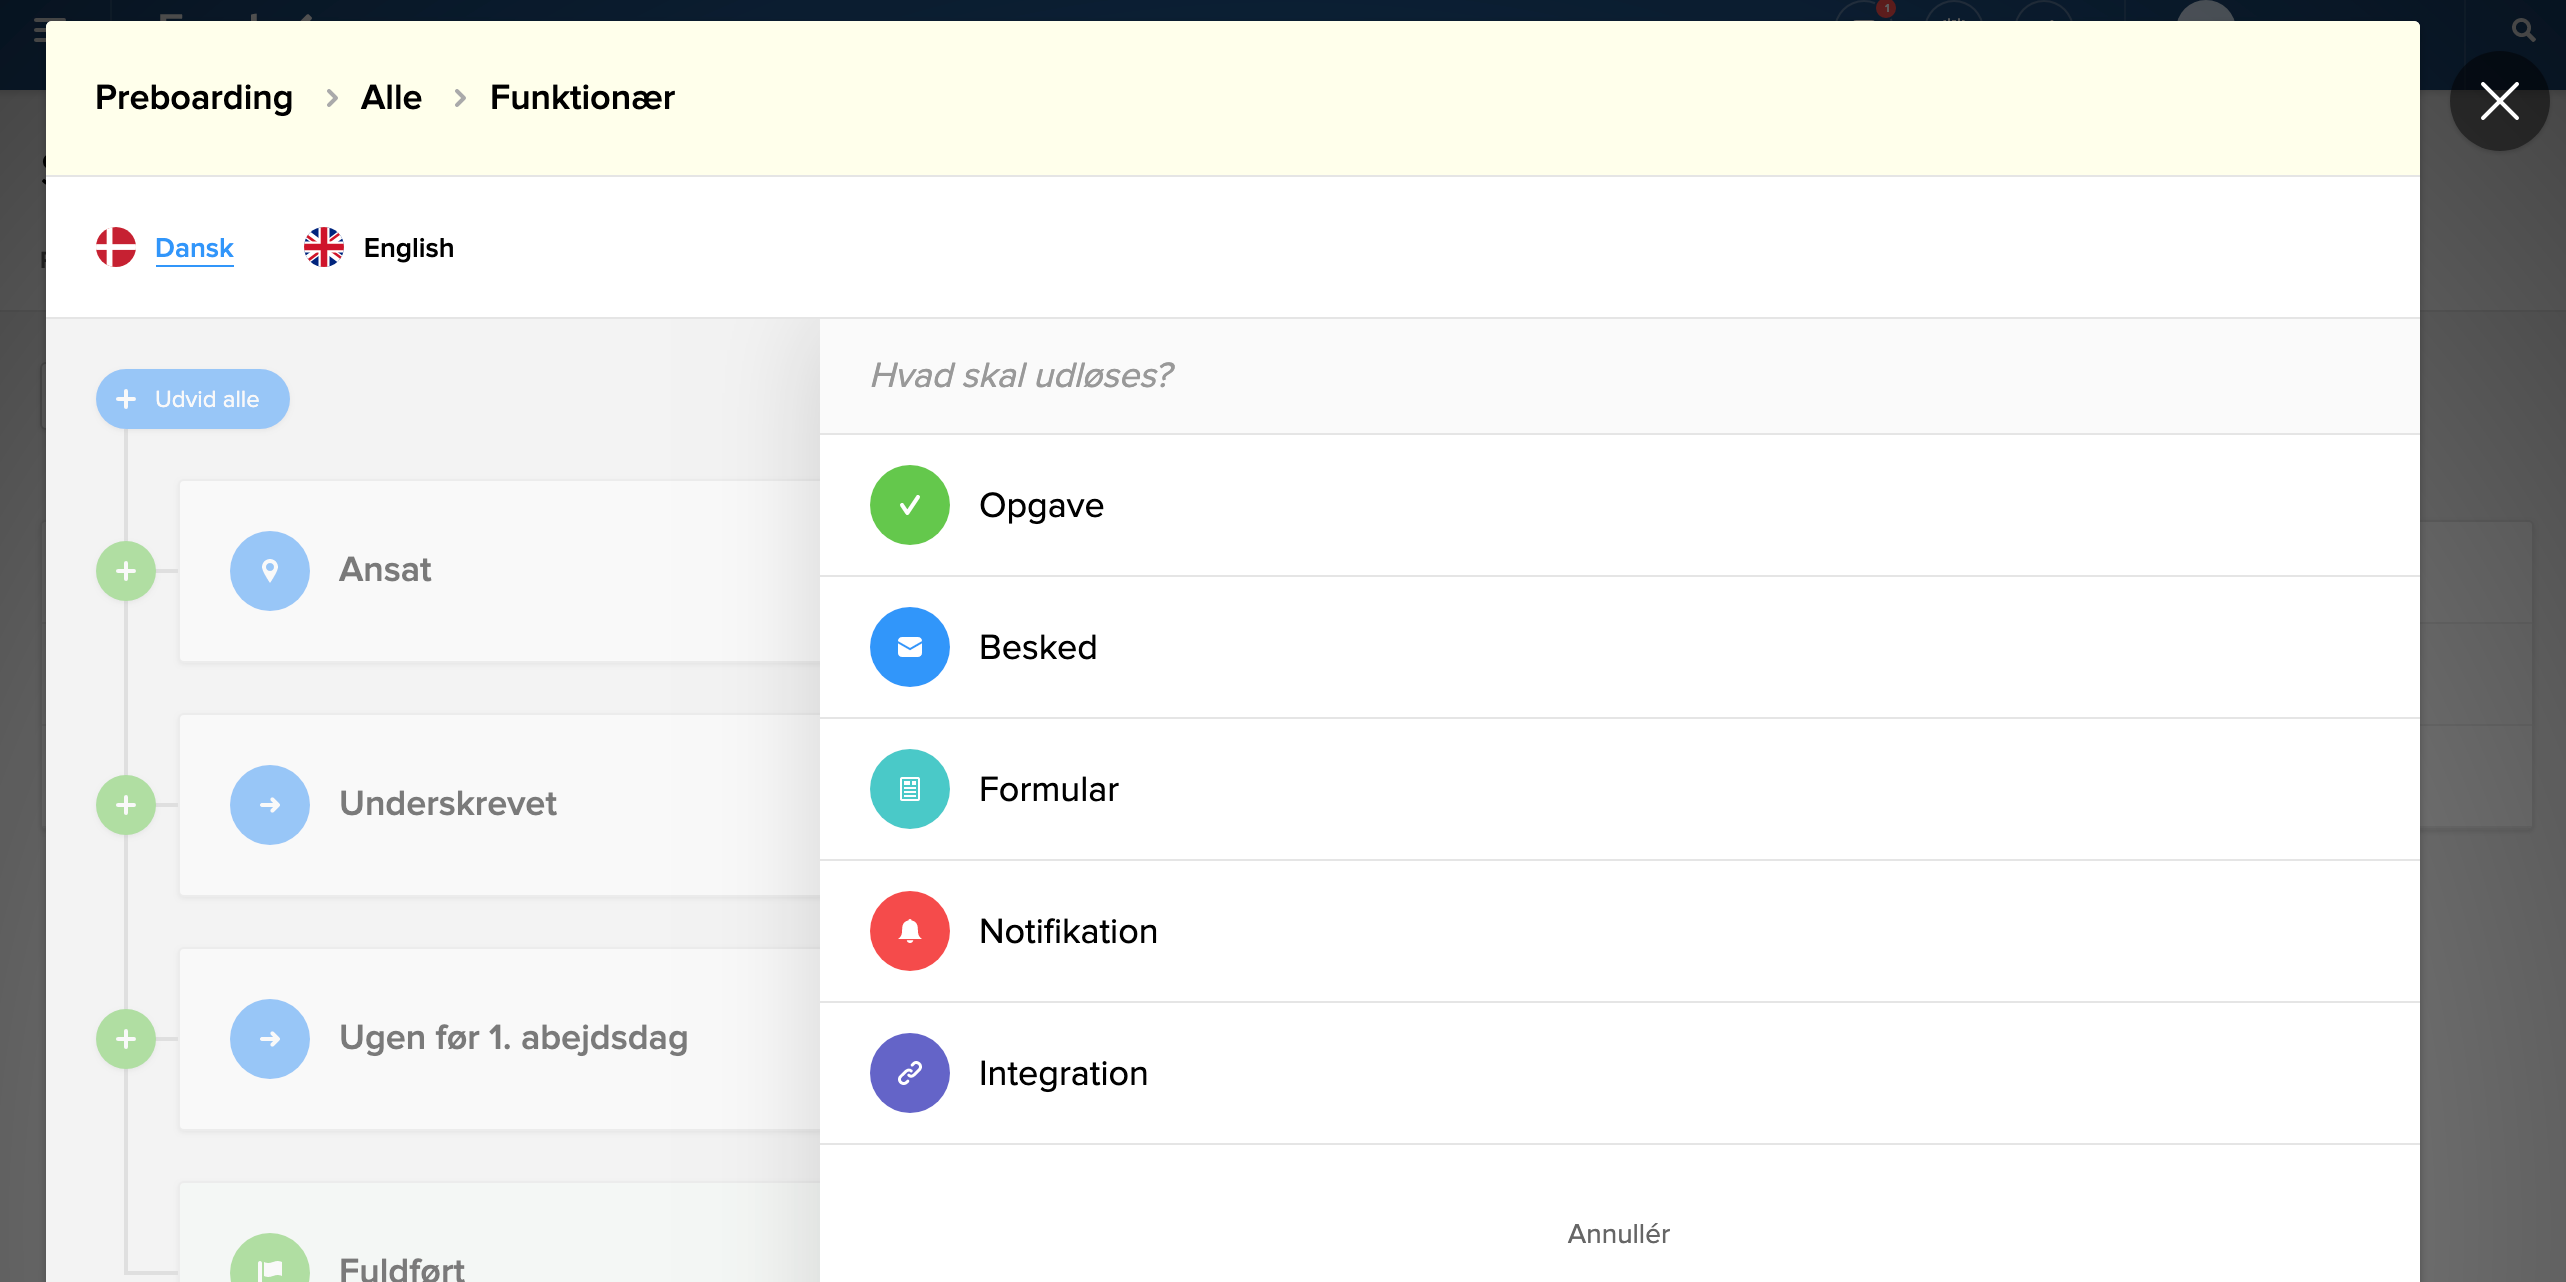Click the green plus beside Underskrevet
Screen dimensions: 2566x1282
[126, 805]
